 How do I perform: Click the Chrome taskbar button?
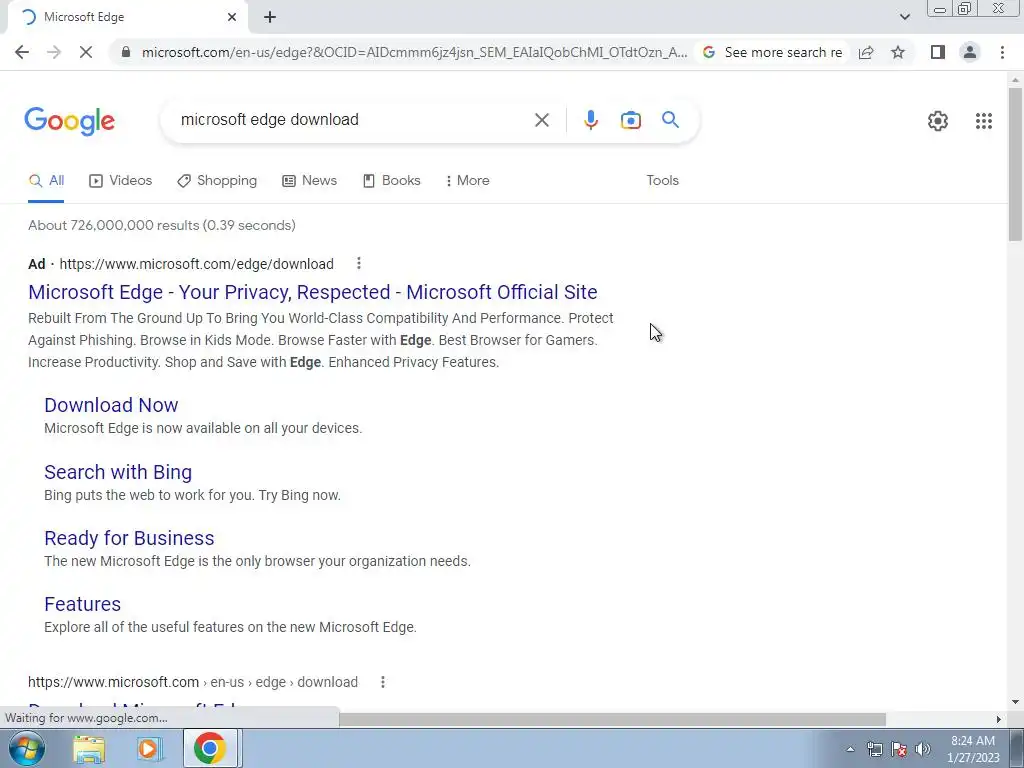pyautogui.click(x=210, y=748)
